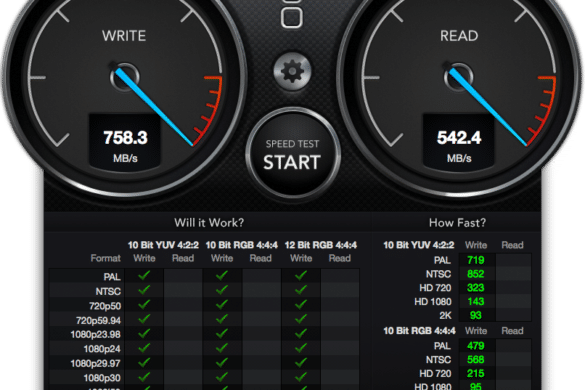This screenshot has height=390, width=585.
Task: Click the HD 720 write value 323
Action: (476, 288)
